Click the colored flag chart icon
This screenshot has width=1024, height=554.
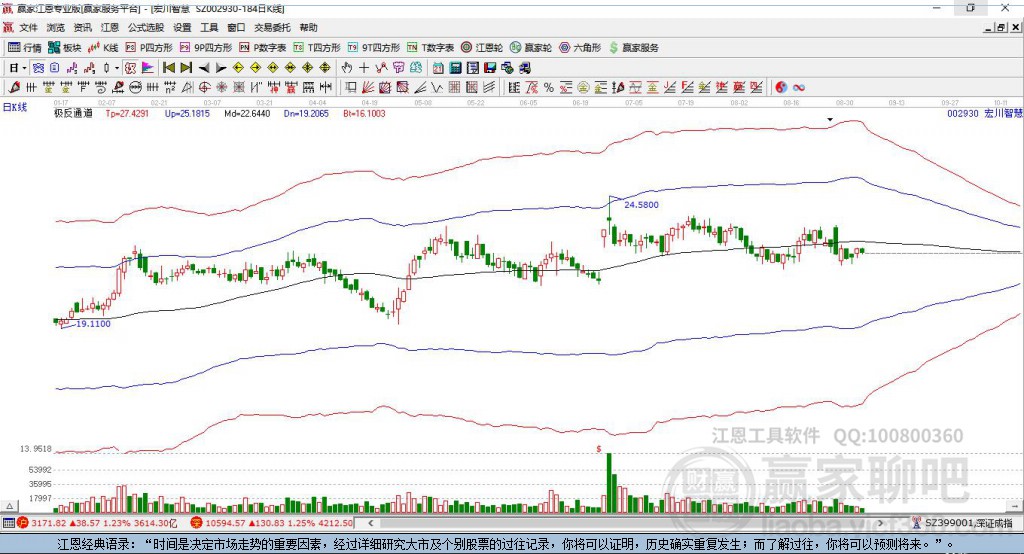click(x=148, y=68)
